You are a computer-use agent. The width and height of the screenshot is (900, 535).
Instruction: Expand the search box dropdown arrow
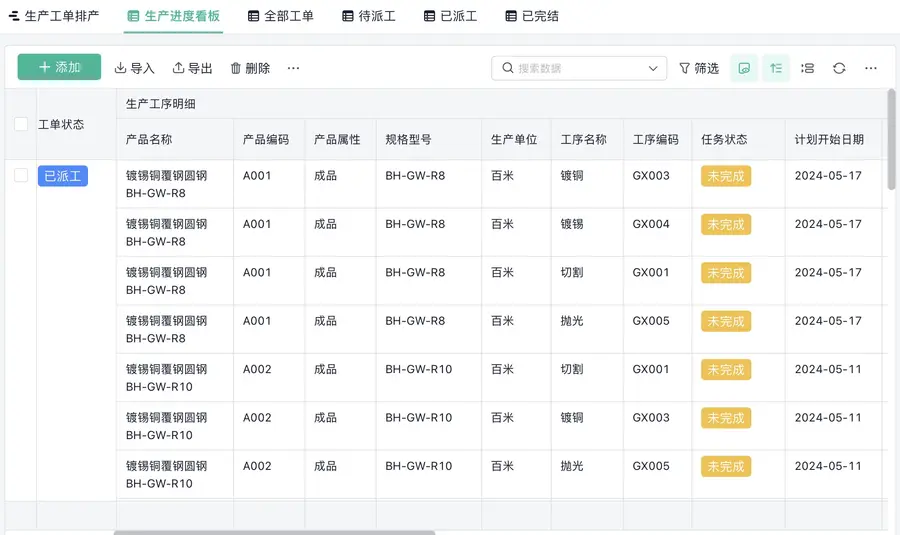click(x=653, y=68)
